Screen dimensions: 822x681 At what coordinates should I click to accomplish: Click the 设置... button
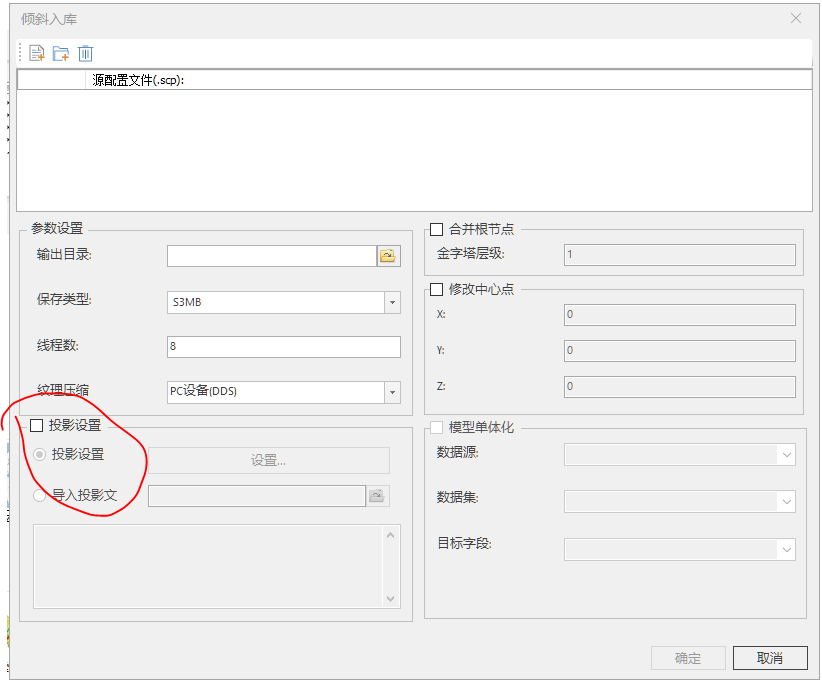click(269, 460)
